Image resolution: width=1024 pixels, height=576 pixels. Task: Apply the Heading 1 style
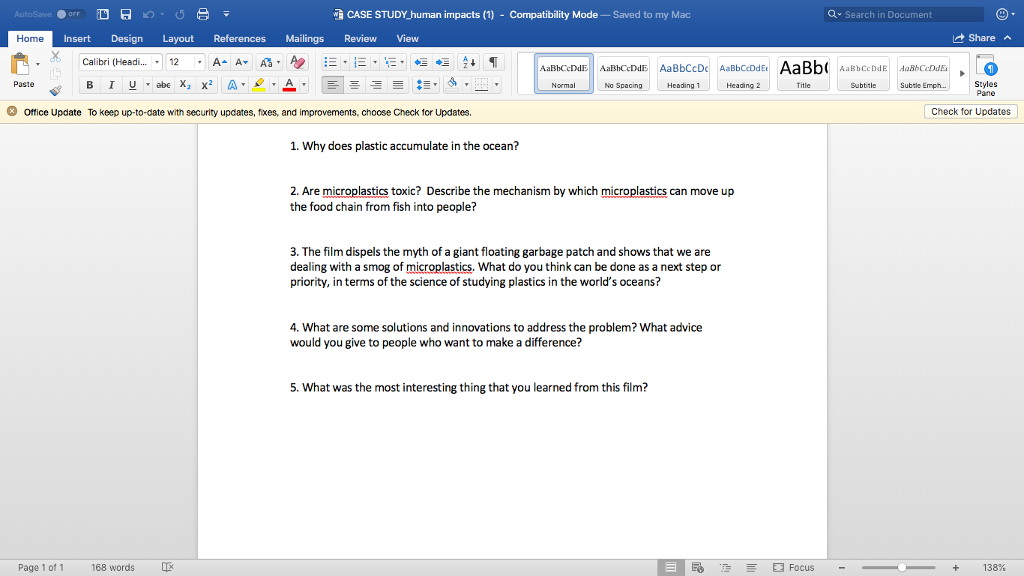(683, 73)
